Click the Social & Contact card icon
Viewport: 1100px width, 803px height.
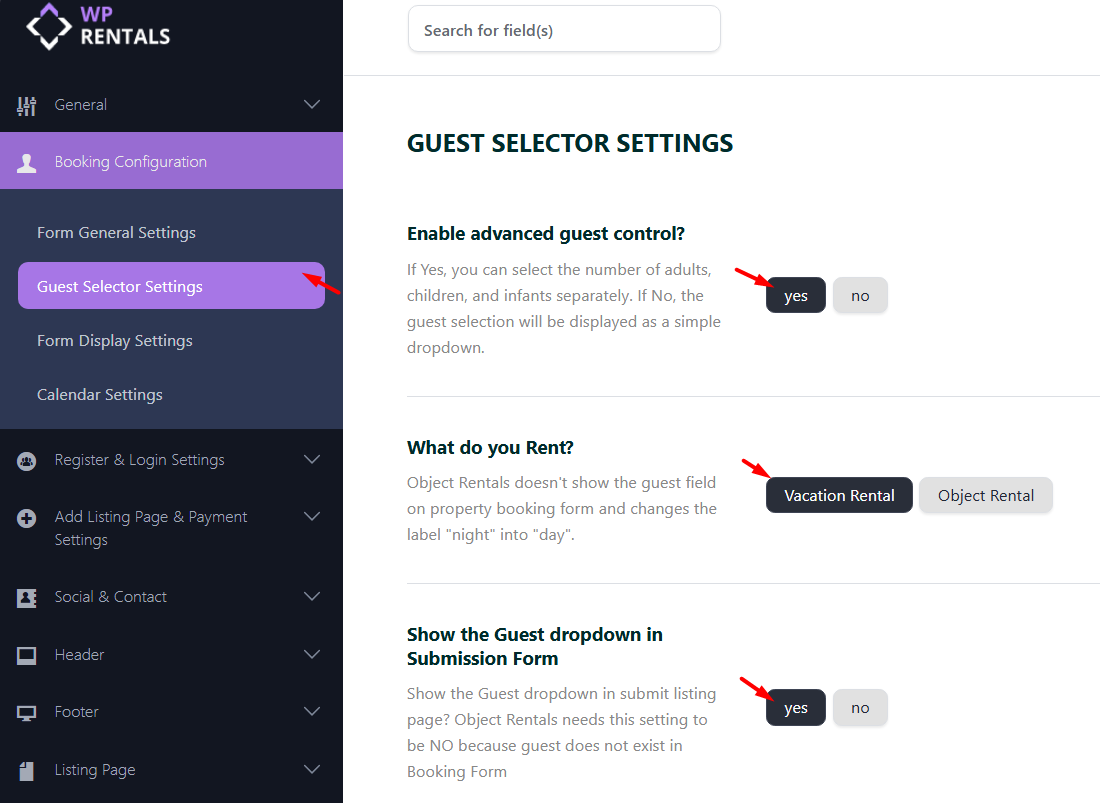pos(27,597)
